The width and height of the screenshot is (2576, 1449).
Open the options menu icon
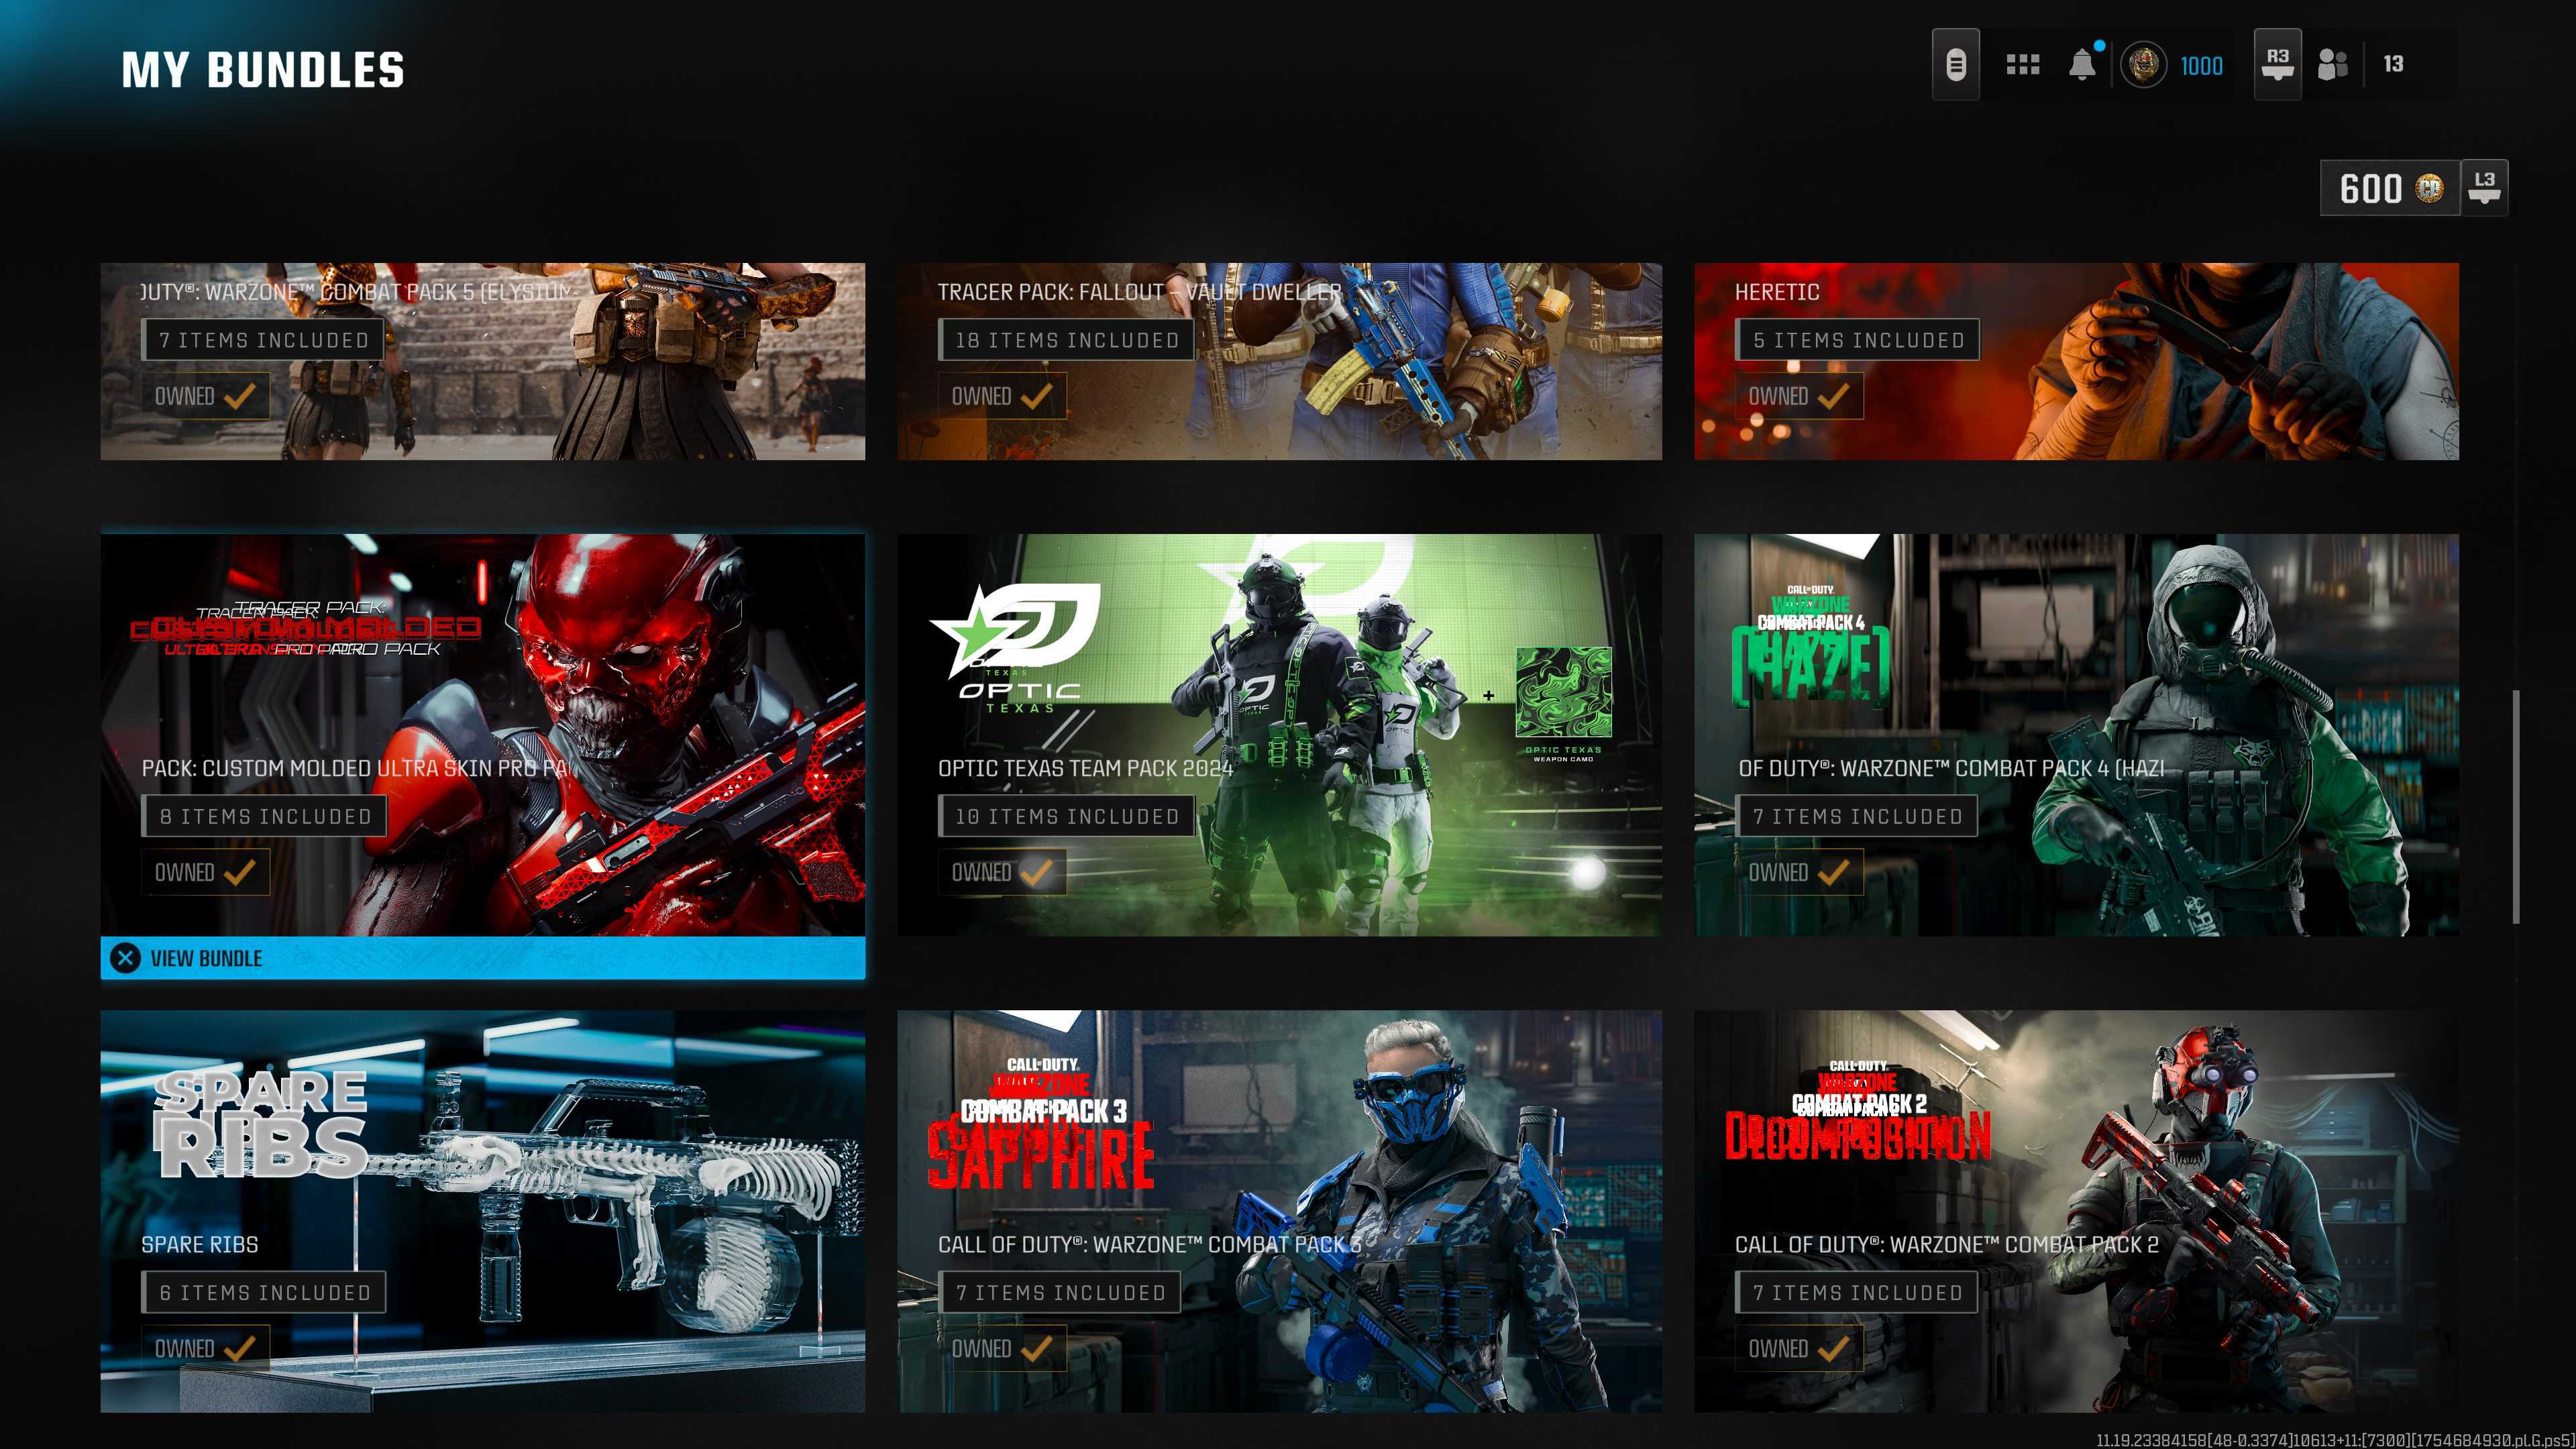point(1955,65)
